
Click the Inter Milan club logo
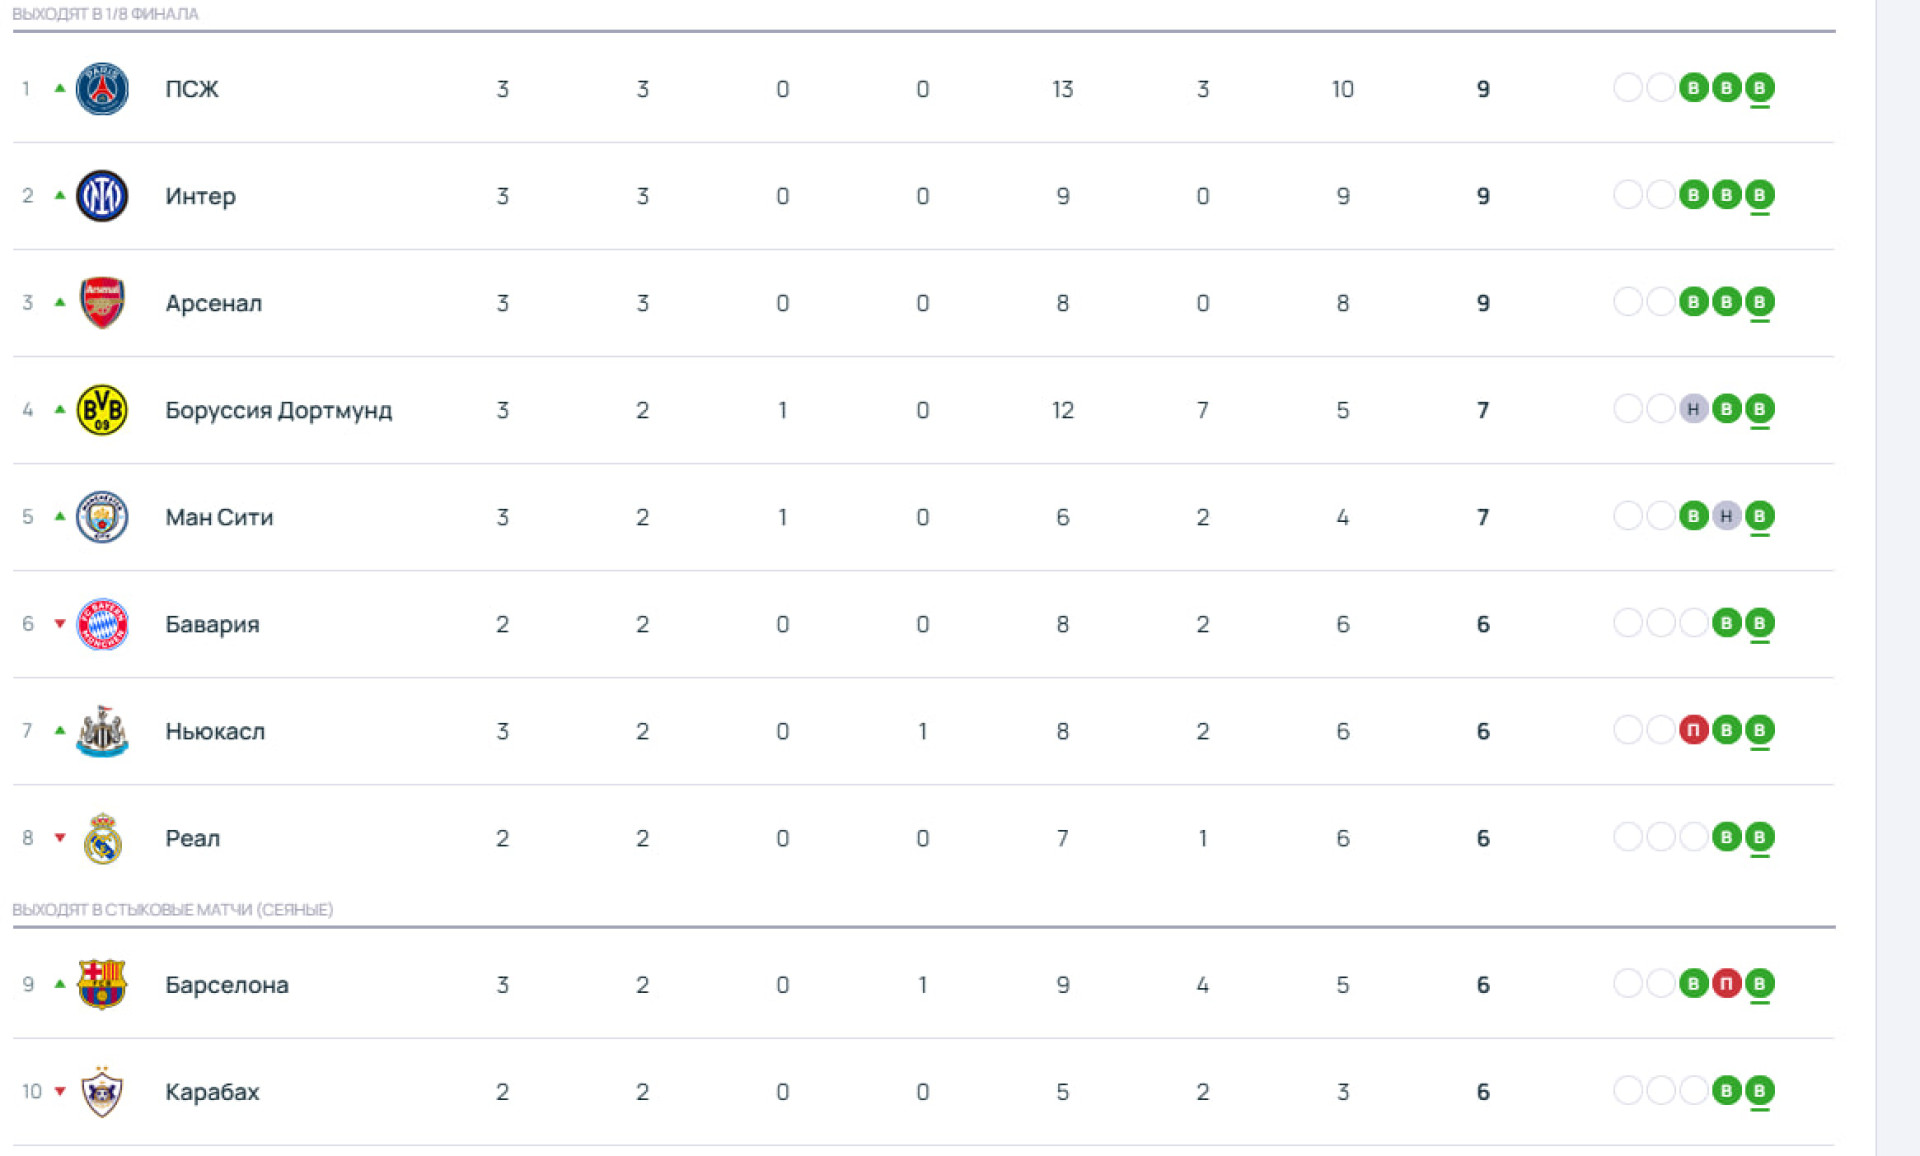pos(102,196)
